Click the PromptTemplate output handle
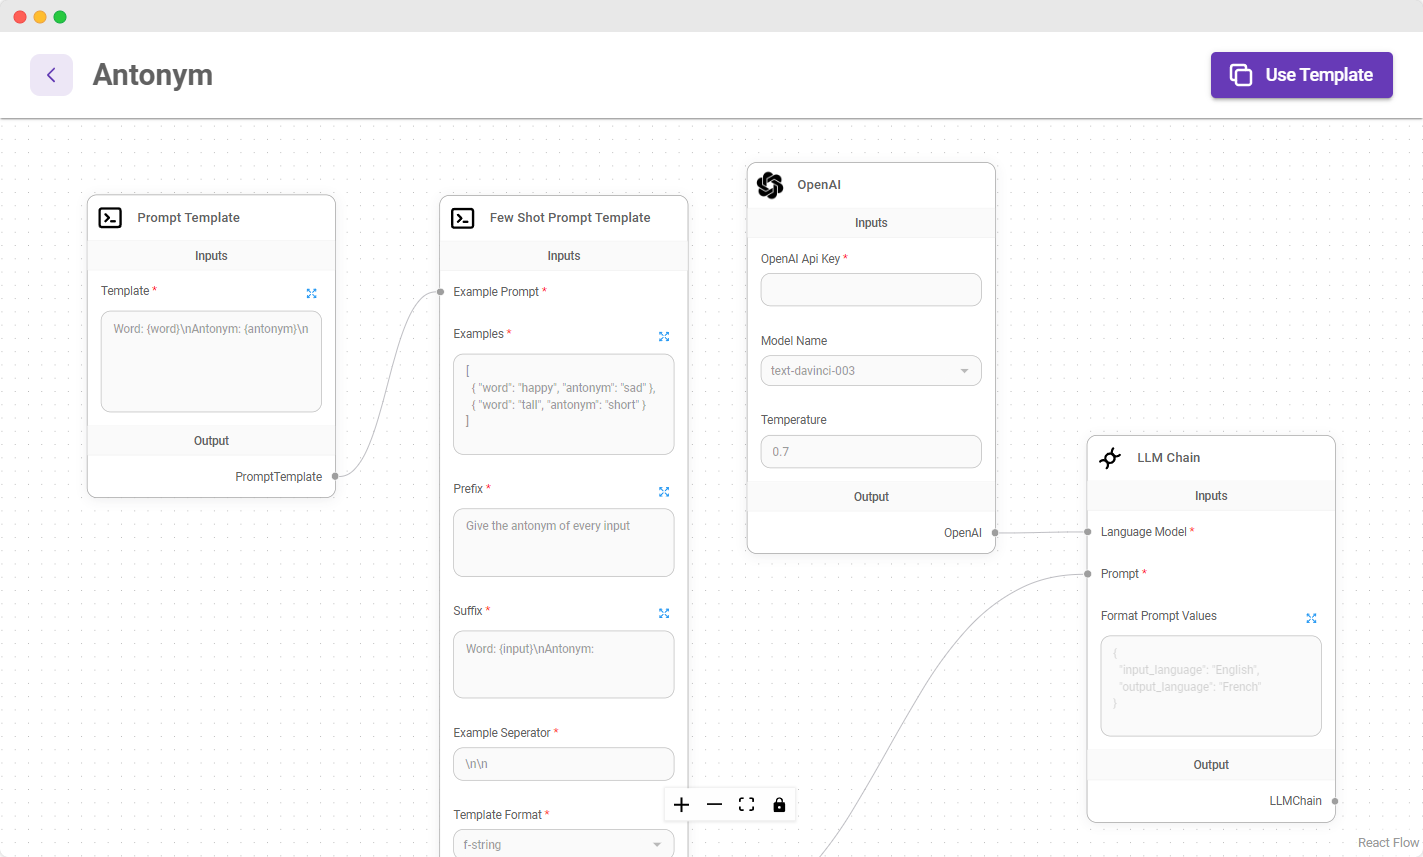 coord(335,476)
